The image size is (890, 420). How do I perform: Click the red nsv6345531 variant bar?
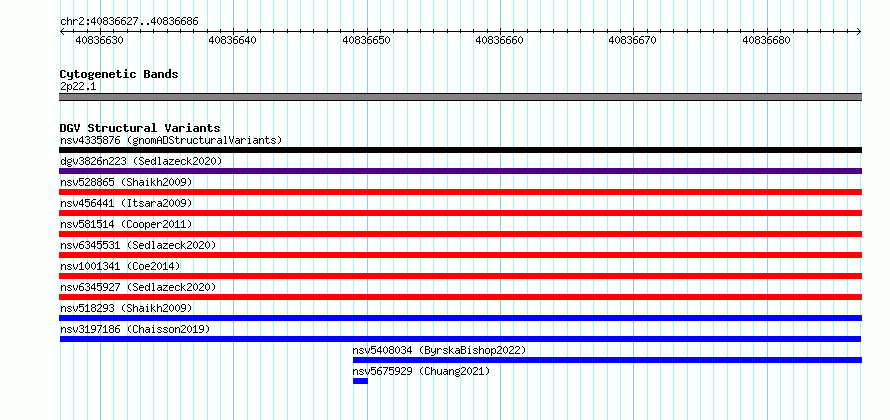(x=460, y=255)
